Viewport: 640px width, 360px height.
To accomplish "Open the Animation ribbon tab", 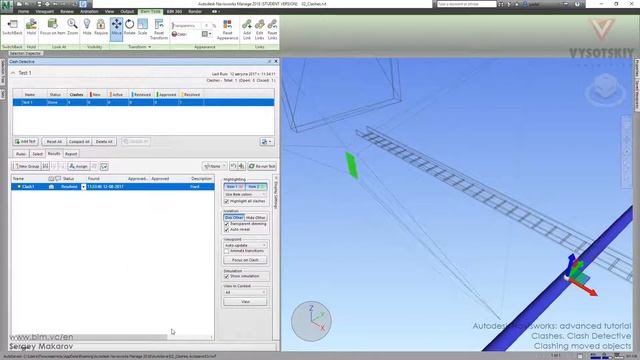I will point(89,11).
